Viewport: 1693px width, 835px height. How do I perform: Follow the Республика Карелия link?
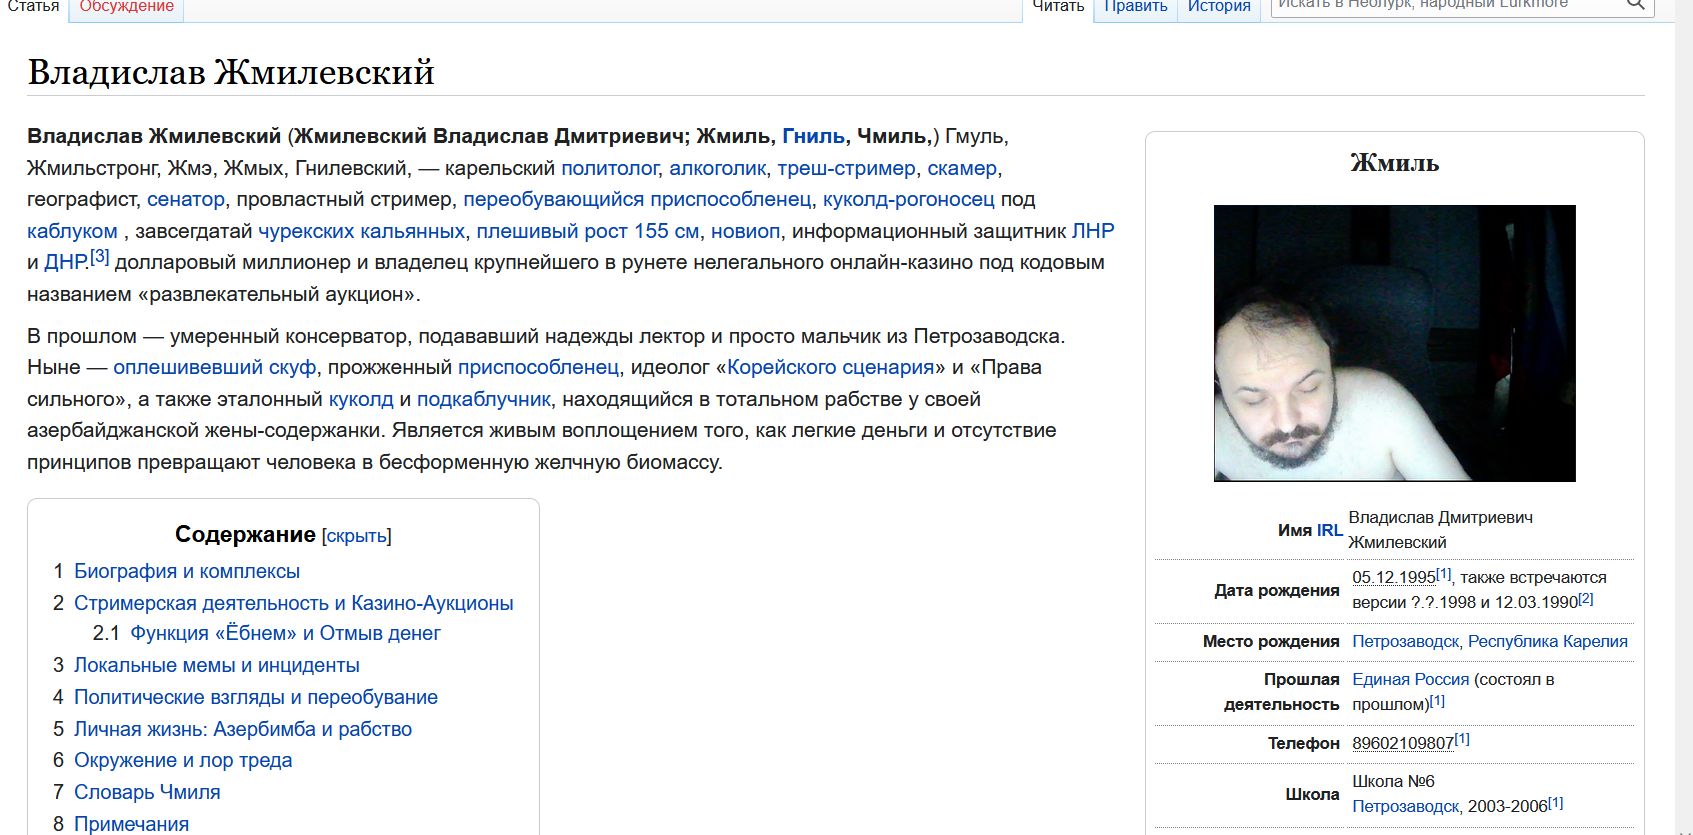point(1548,641)
